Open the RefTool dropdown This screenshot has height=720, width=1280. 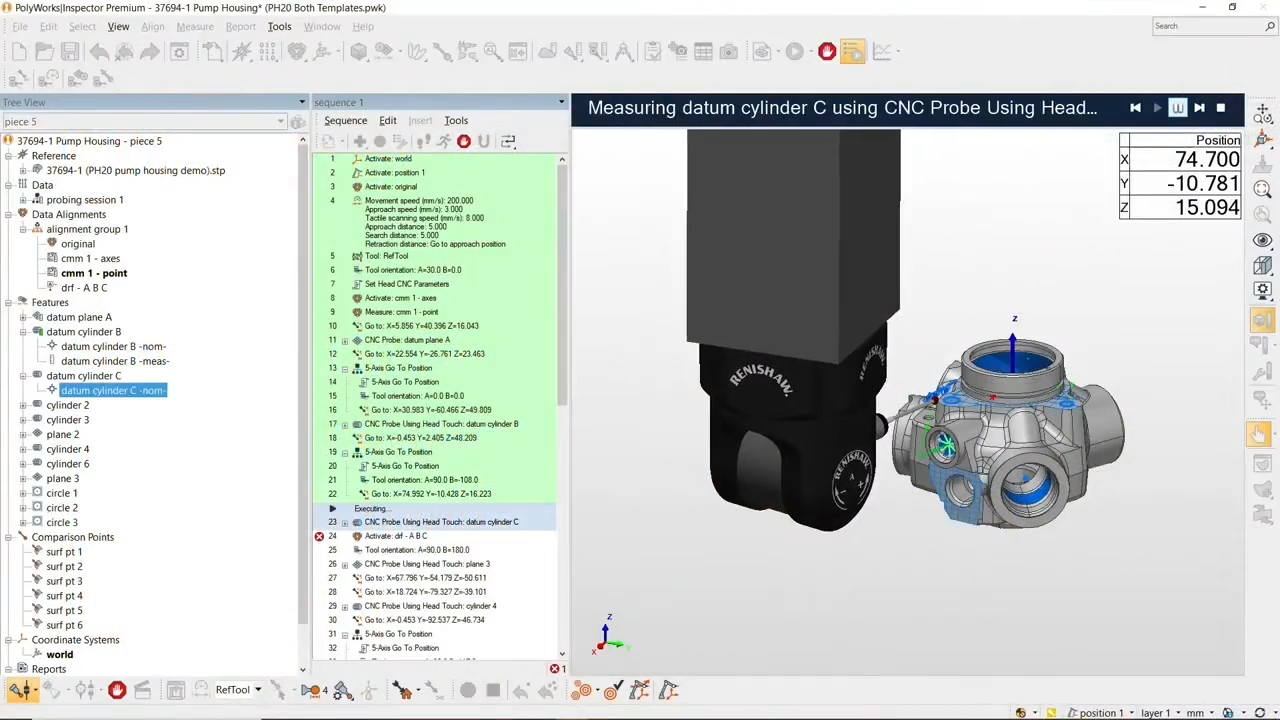(257, 690)
